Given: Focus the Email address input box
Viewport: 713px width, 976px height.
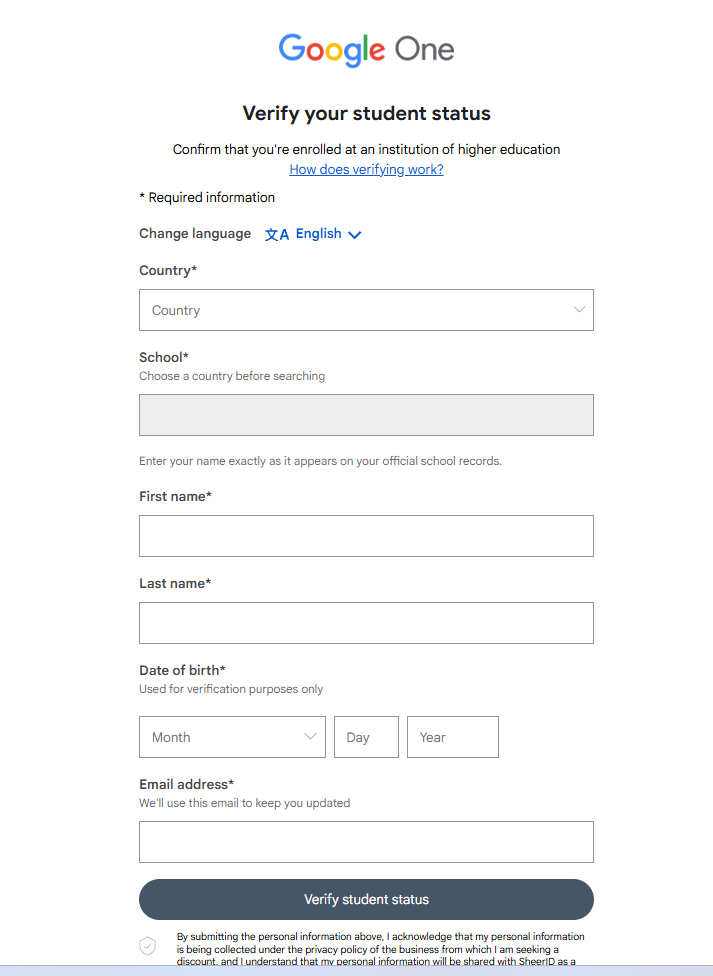Looking at the screenshot, I should coord(366,842).
